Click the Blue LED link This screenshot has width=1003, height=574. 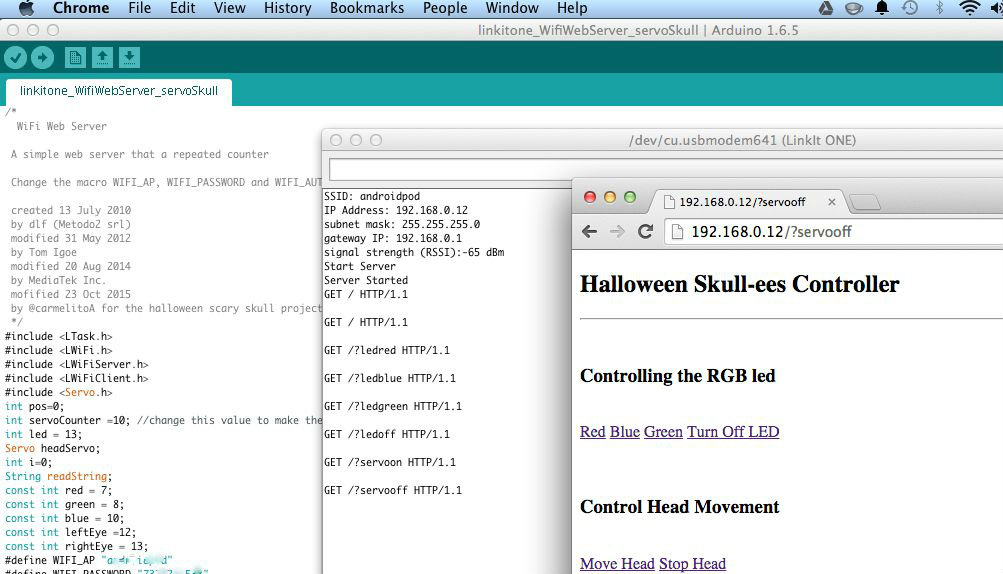(624, 432)
